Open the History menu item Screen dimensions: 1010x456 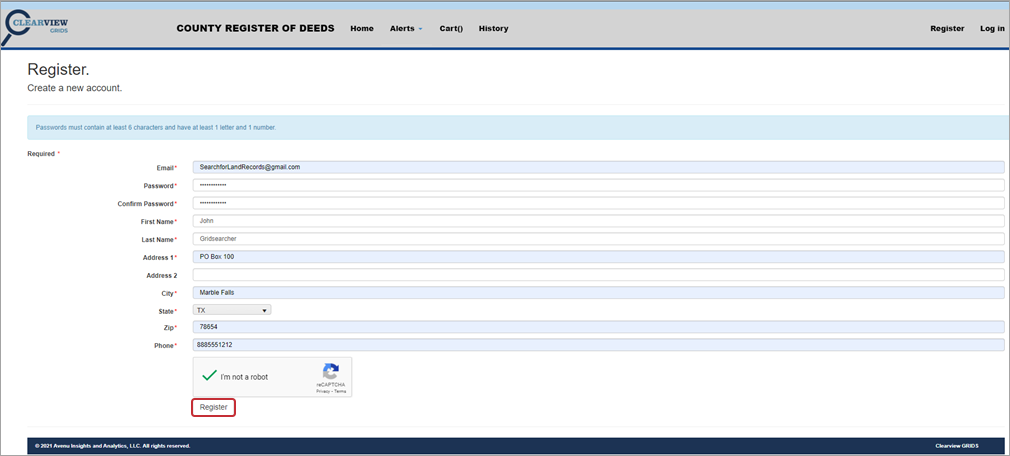click(493, 28)
